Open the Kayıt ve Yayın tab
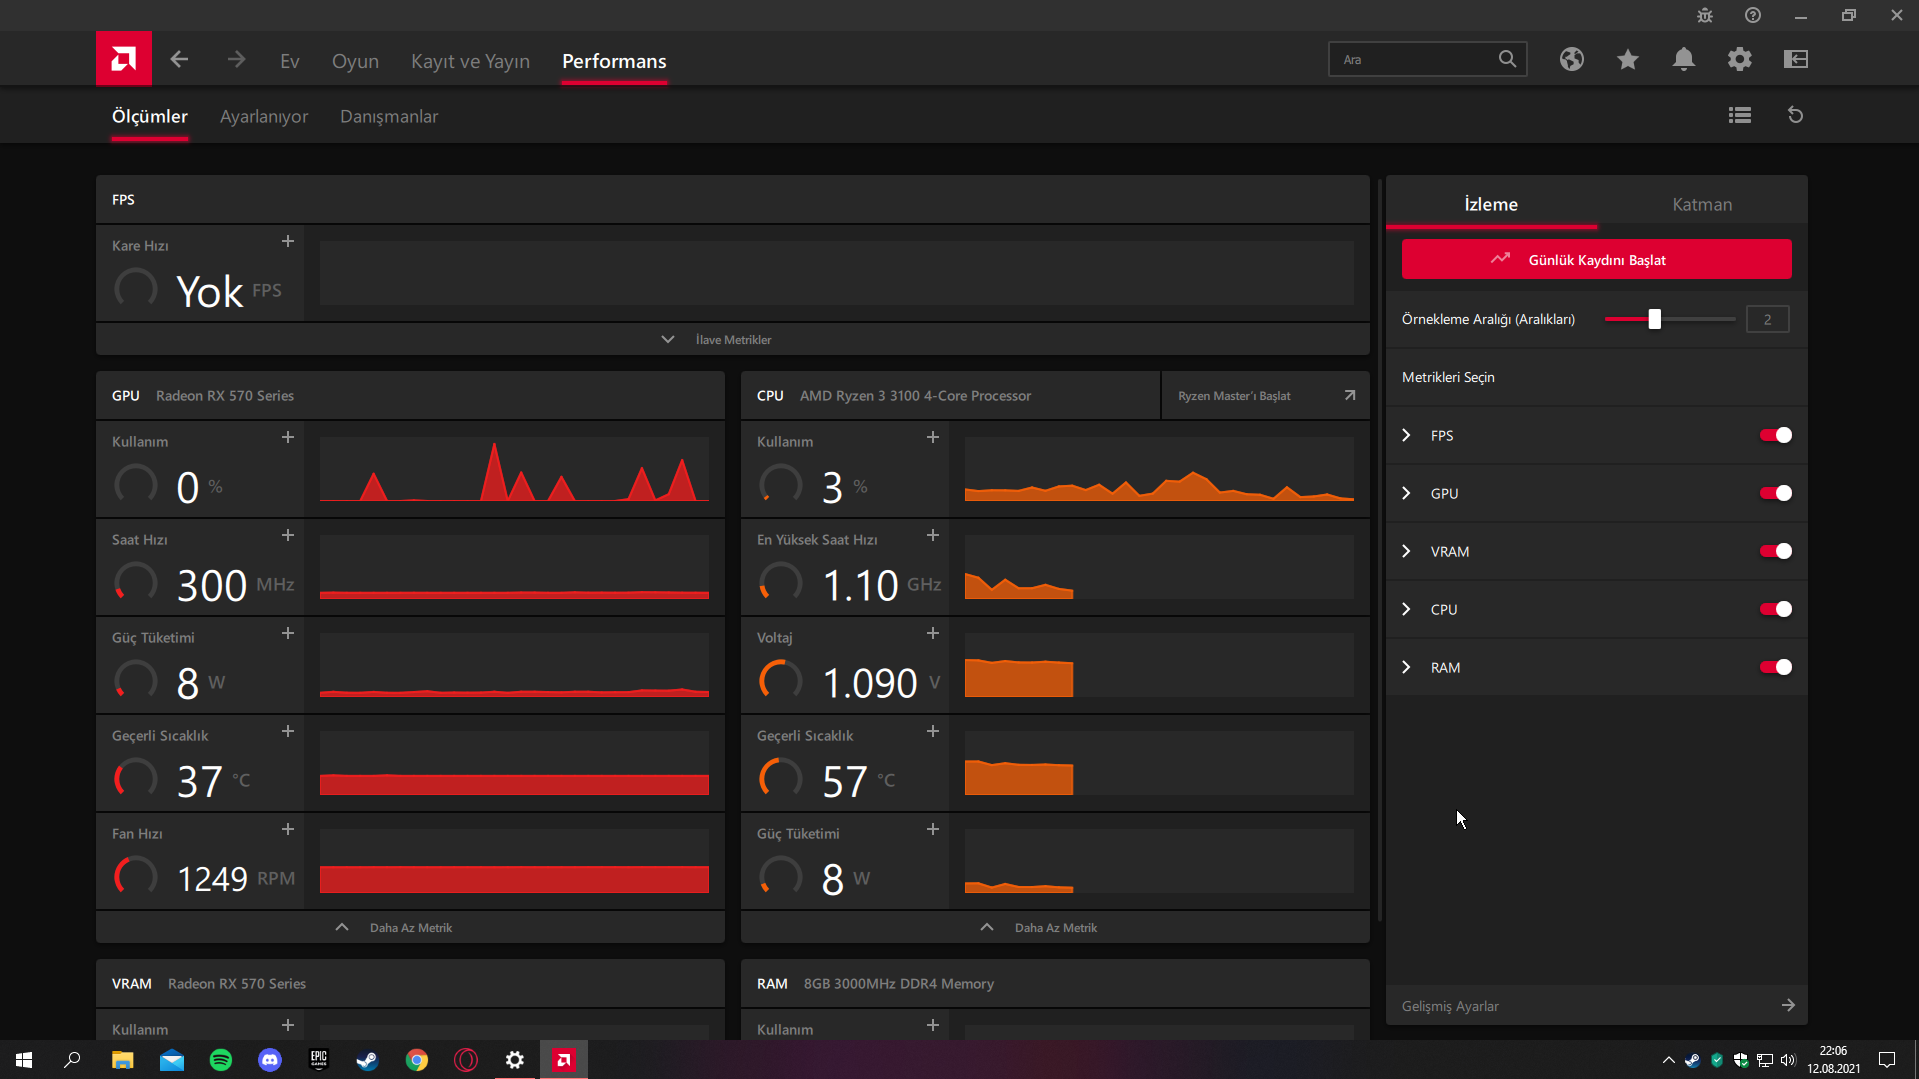The height and width of the screenshot is (1079, 1919). 470,61
